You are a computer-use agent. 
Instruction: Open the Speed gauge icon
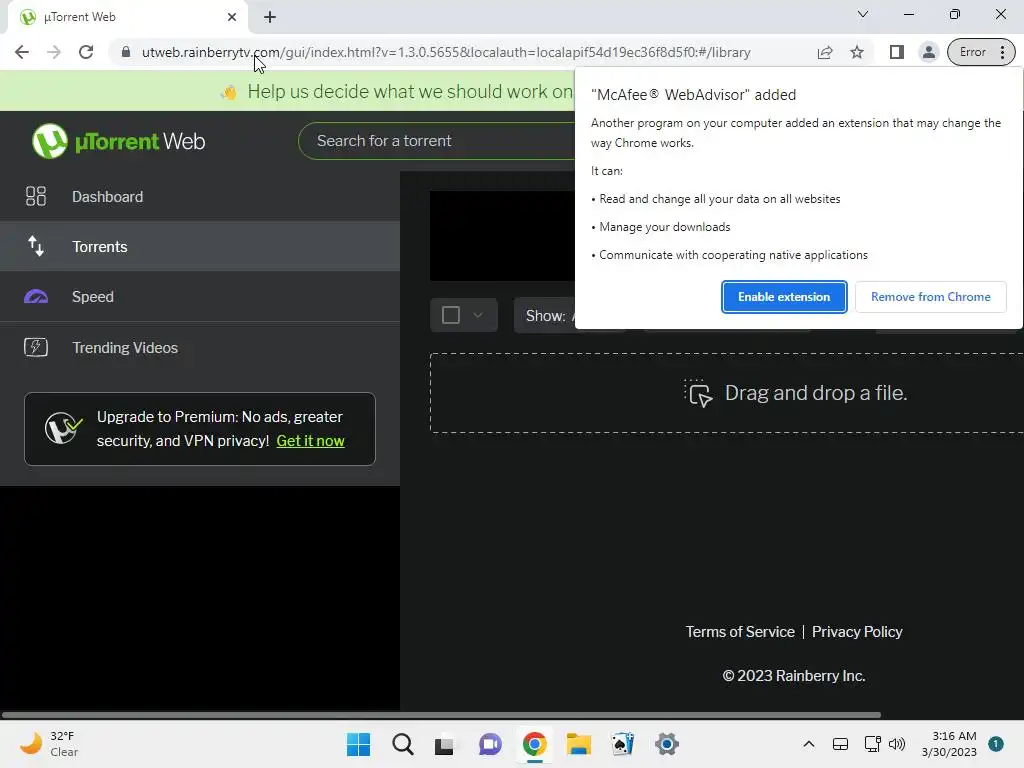pyautogui.click(x=36, y=296)
